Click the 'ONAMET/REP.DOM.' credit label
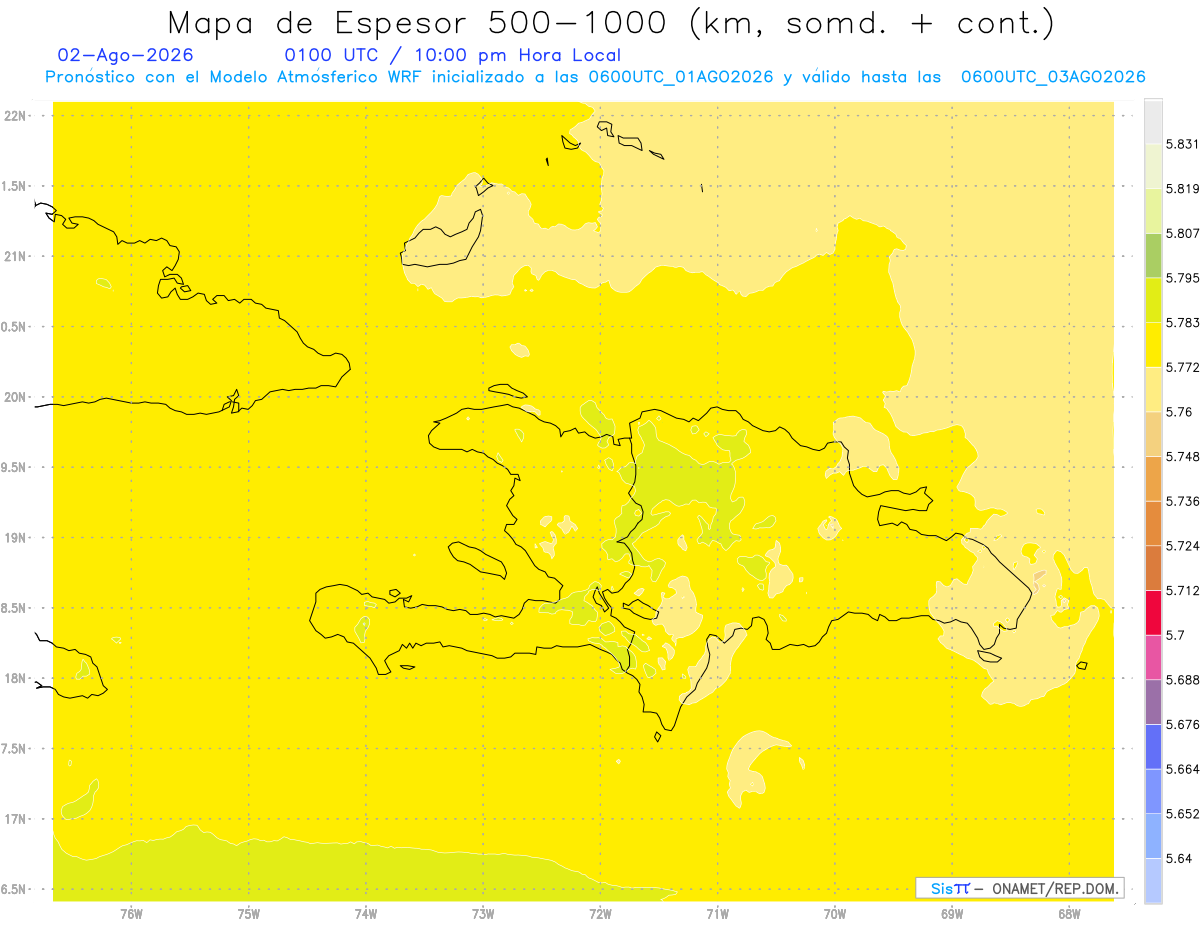The image size is (1200, 927). coord(1055,888)
